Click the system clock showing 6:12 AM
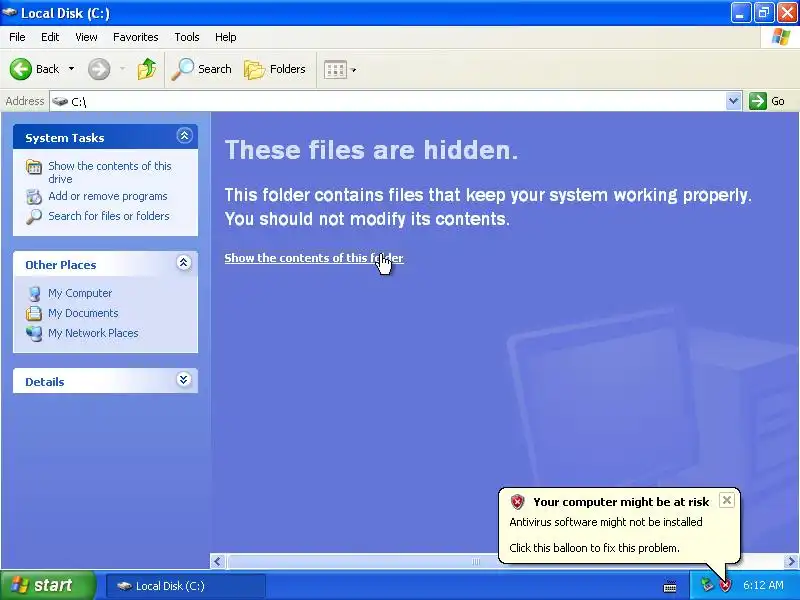The width and height of the screenshot is (800, 600). click(x=763, y=585)
